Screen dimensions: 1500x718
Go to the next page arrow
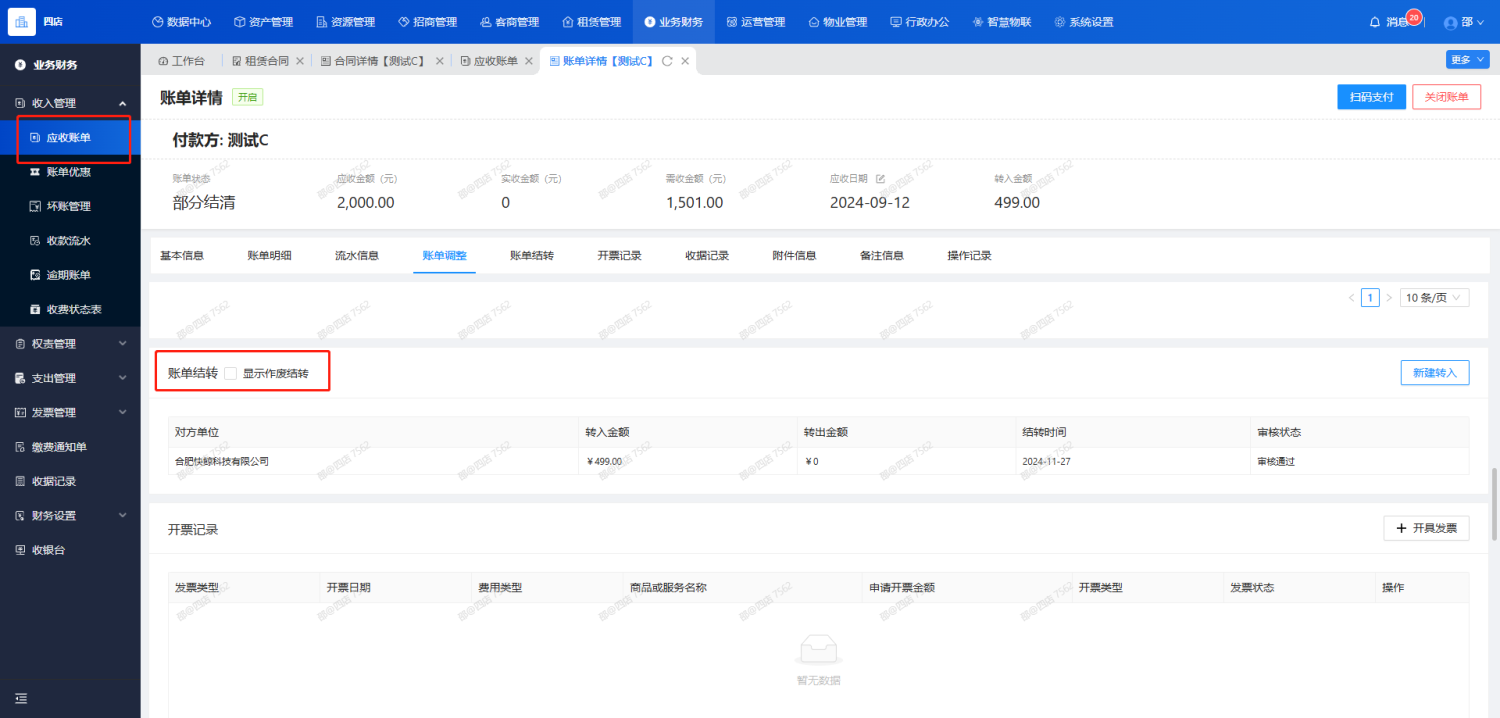click(x=1389, y=297)
